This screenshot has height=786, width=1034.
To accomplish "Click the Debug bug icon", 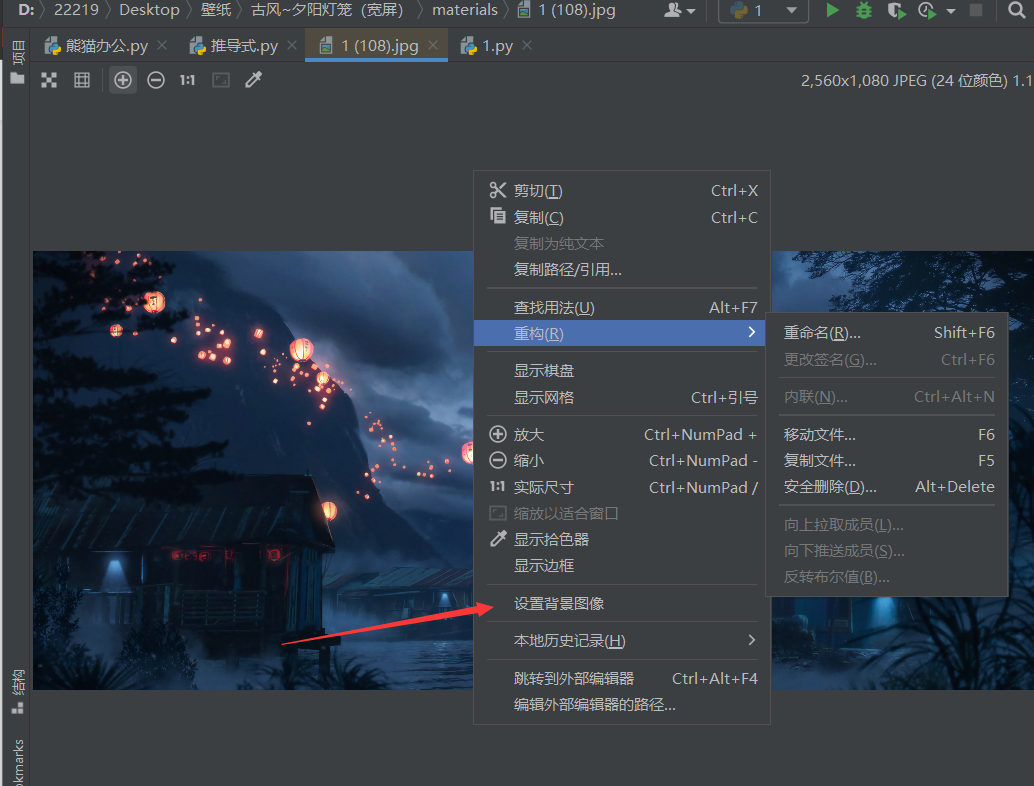I will tap(864, 10).
